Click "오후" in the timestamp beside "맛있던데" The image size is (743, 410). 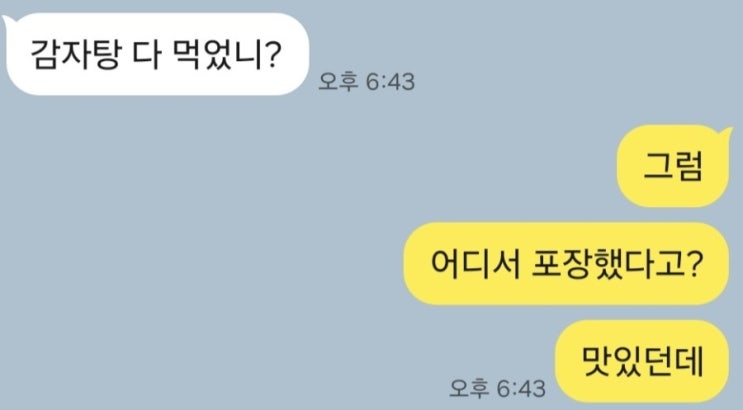click(x=468, y=389)
